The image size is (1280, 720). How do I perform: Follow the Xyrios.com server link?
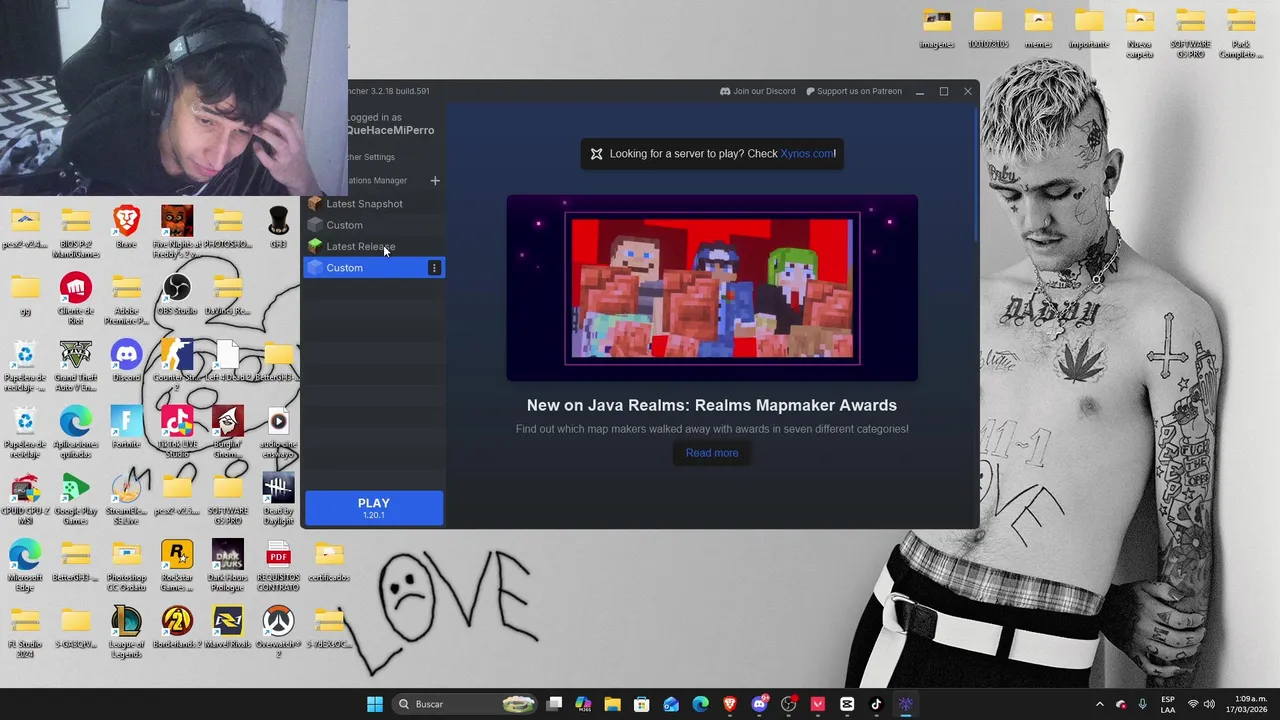(x=806, y=153)
